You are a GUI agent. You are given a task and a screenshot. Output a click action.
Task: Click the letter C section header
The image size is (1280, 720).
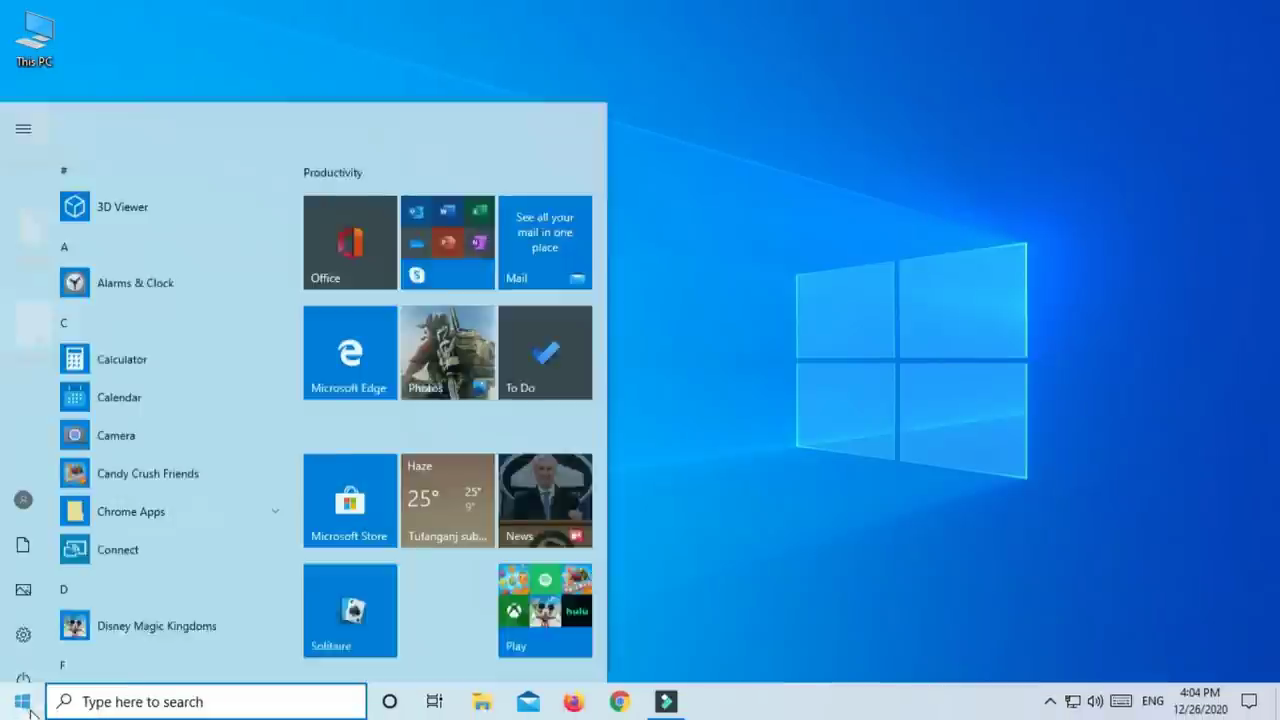click(64, 323)
